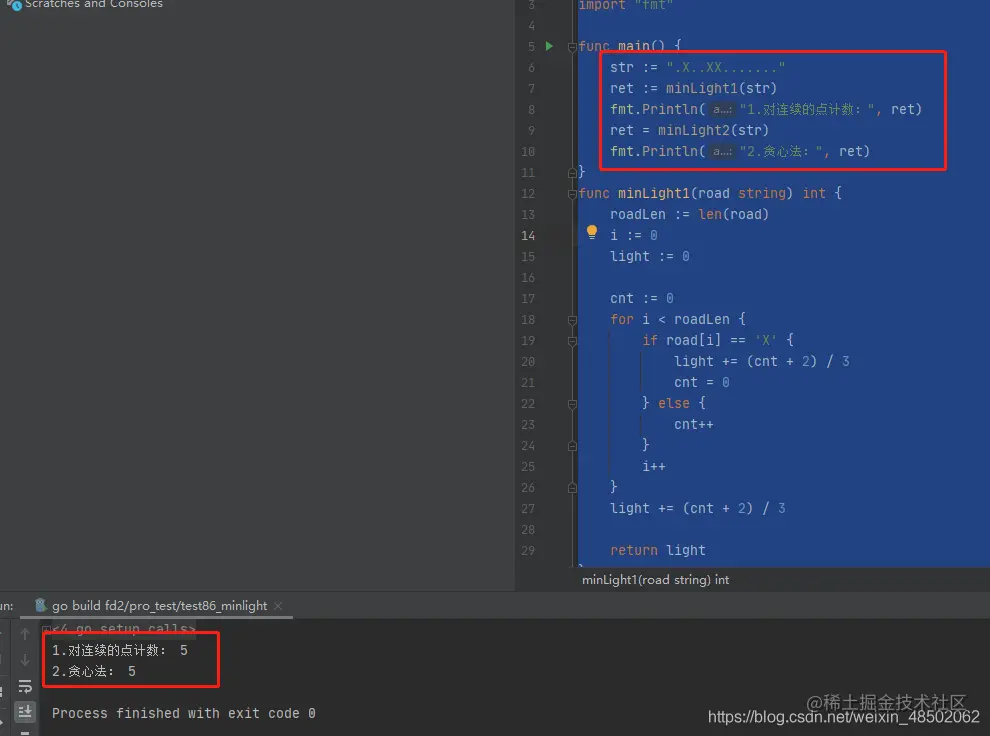Click the fold end marker on line 26
The height and width of the screenshot is (736, 990).
572,487
